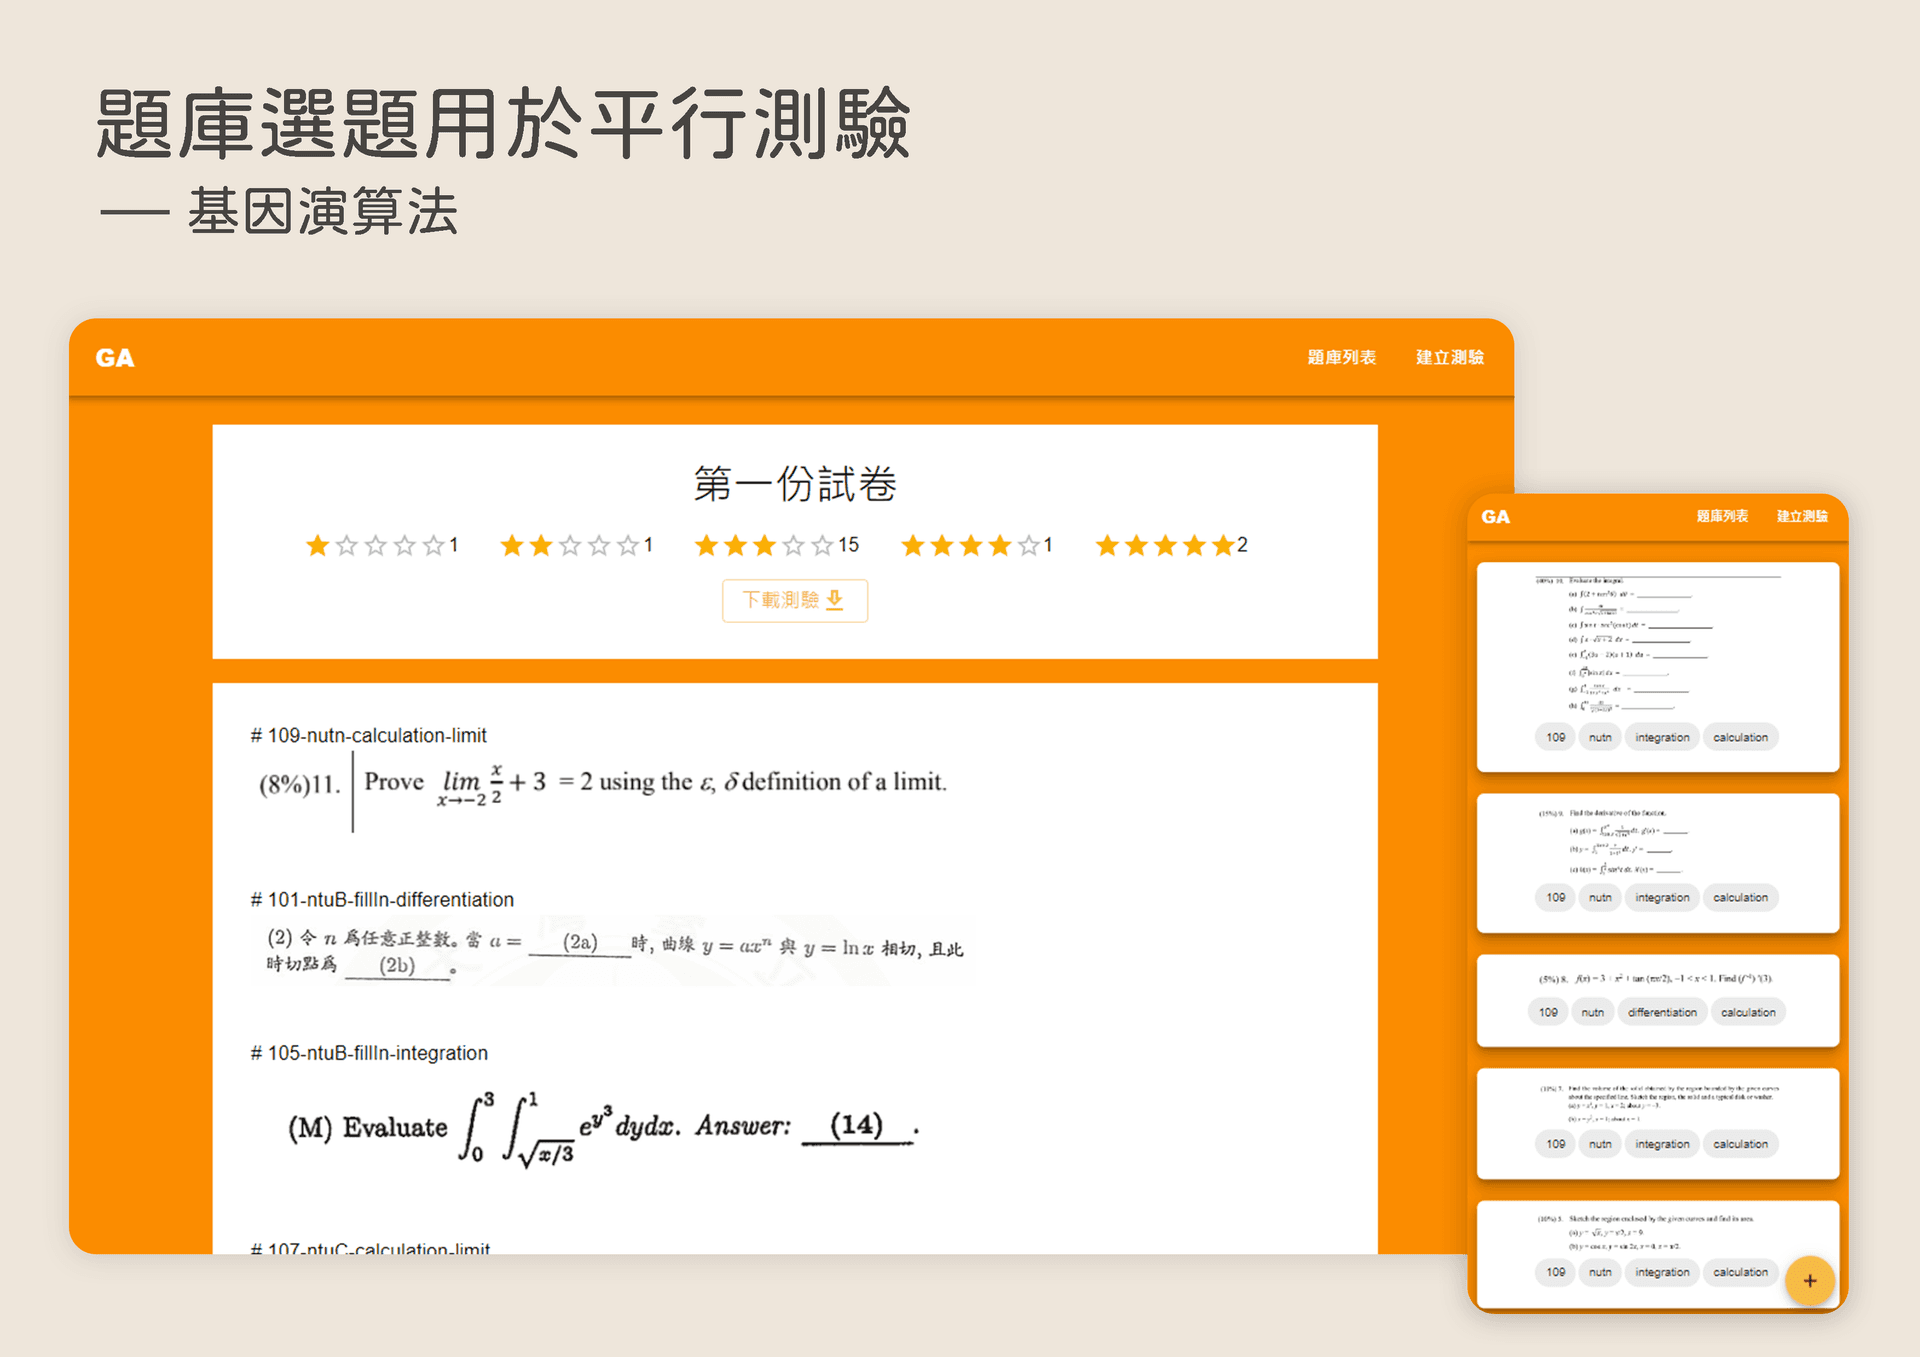
Task: Click the four-star rating group
Action: [x=977, y=545]
